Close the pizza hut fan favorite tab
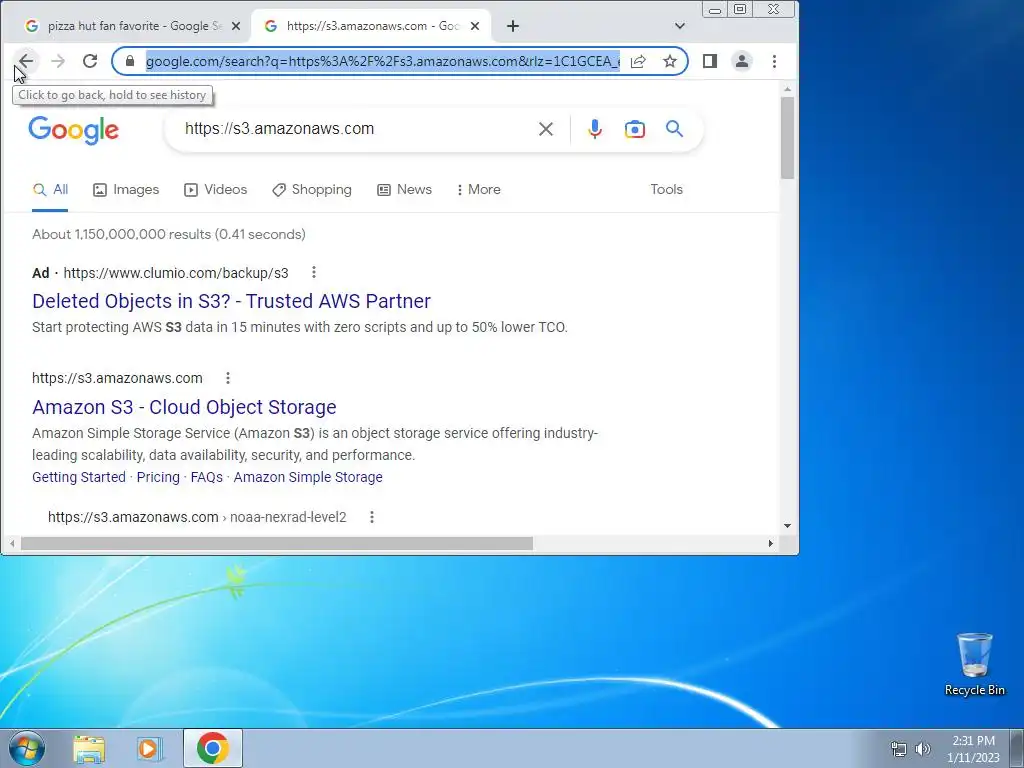The height and width of the screenshot is (768, 1024). point(236,25)
